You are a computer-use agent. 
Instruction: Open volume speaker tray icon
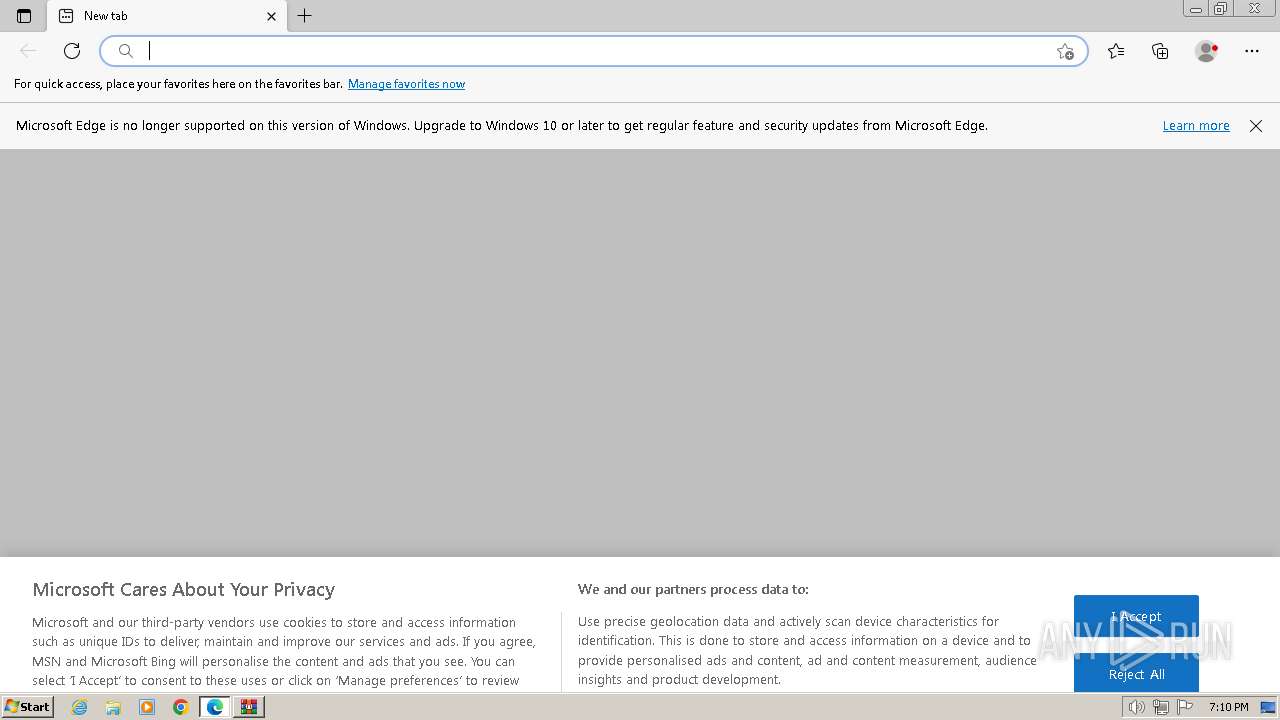point(1136,708)
